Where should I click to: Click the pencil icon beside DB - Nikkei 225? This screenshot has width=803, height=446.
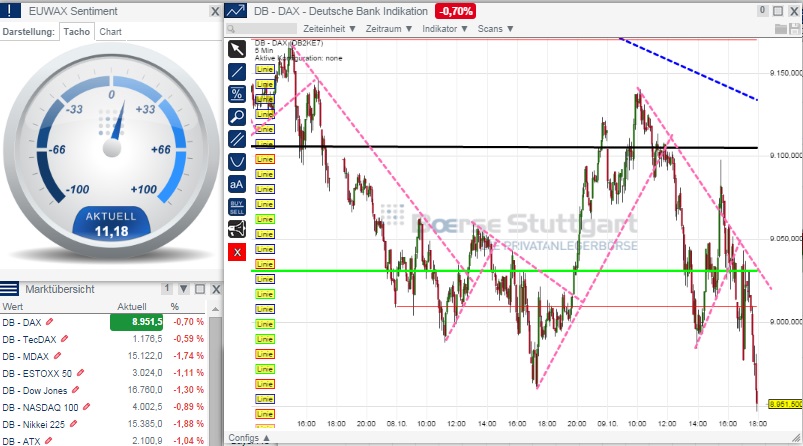point(73,423)
